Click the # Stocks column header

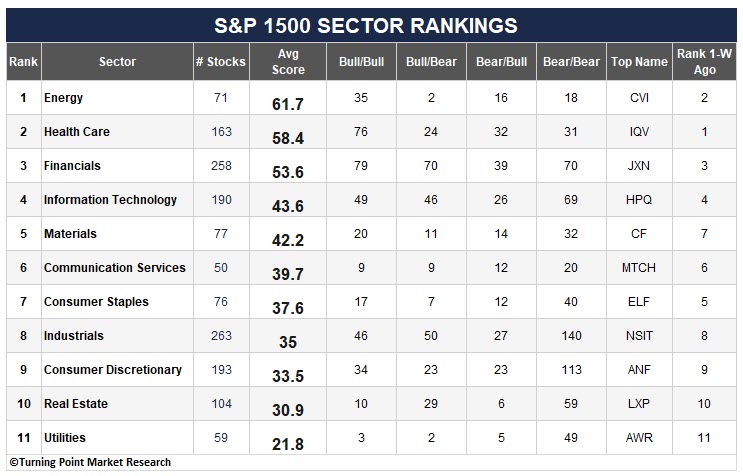[x=221, y=62]
